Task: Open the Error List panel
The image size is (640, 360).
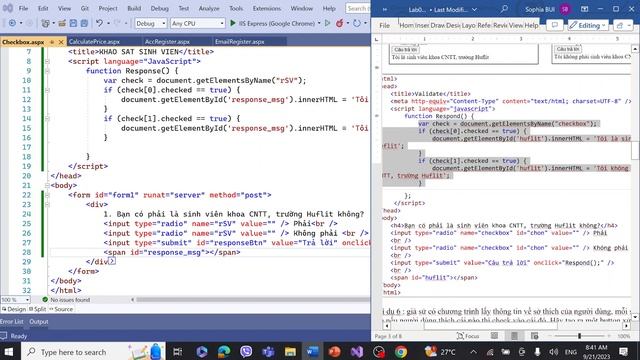Action: click(x=12, y=322)
